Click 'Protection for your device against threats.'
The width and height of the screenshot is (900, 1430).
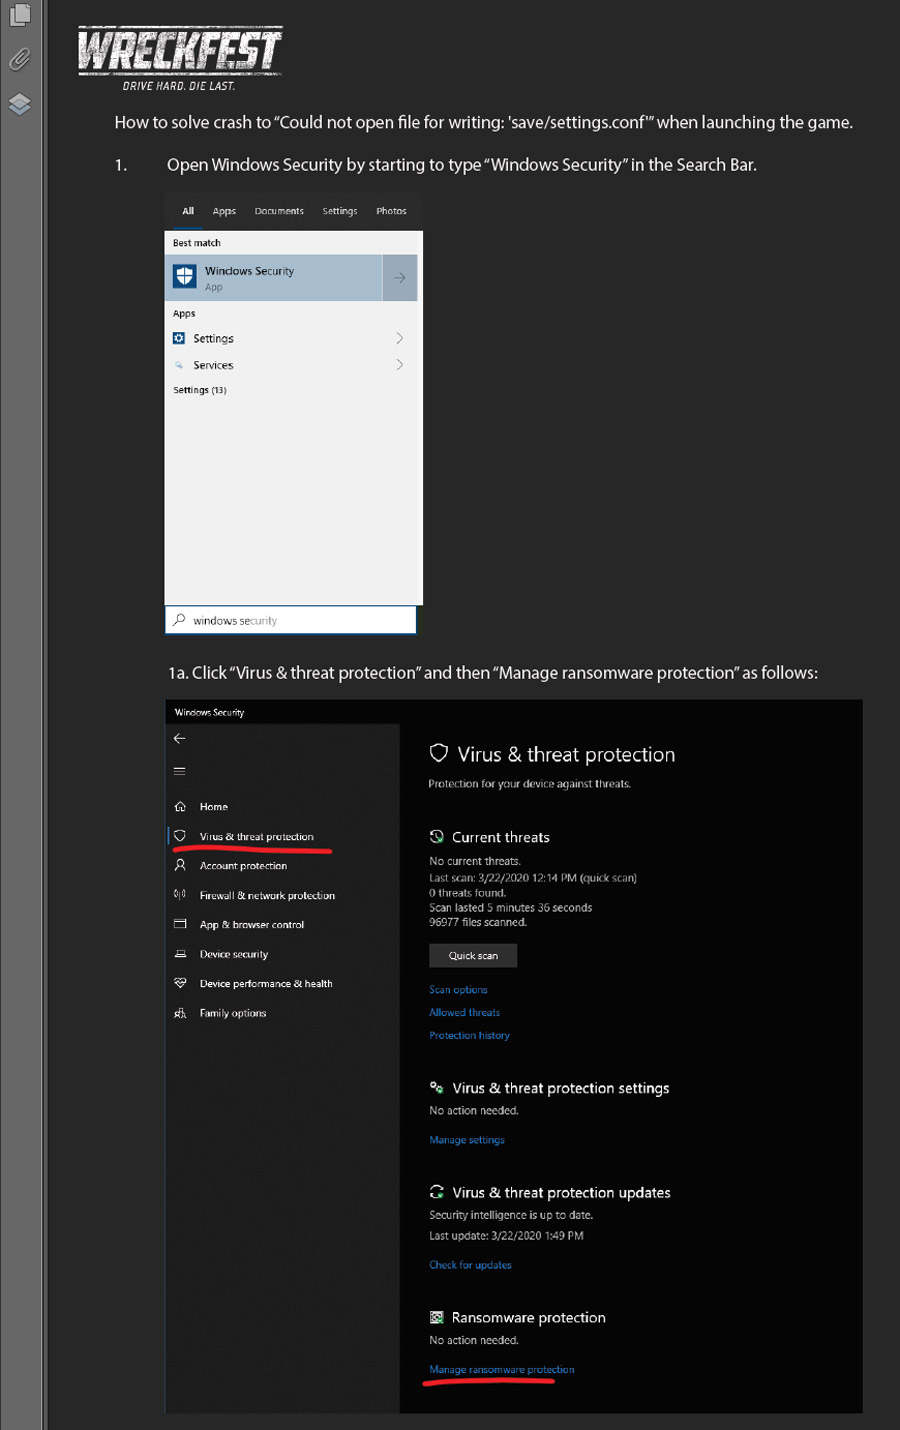[529, 784]
